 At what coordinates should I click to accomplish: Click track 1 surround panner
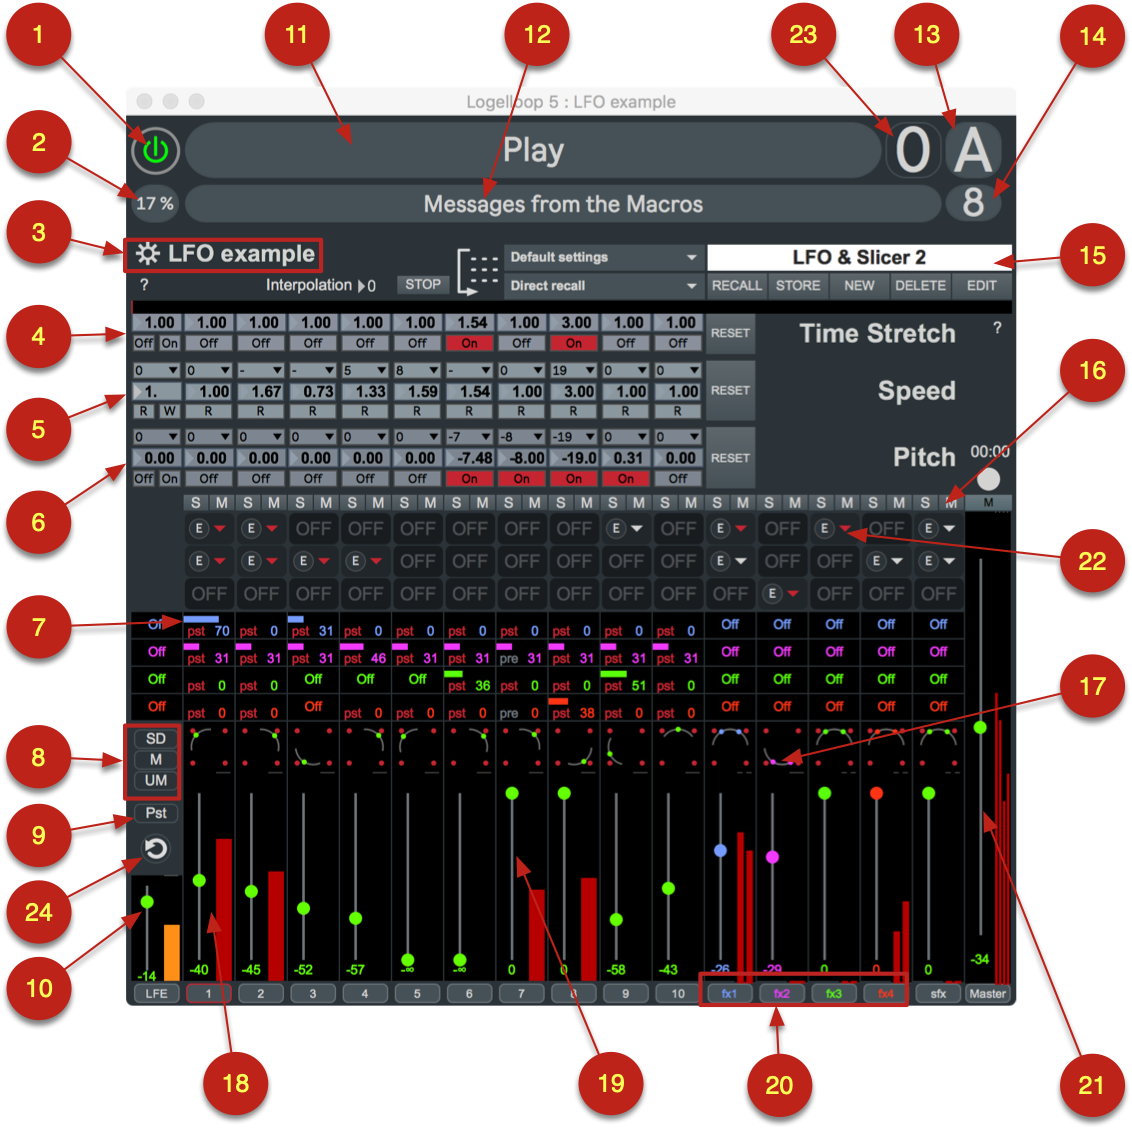coord(209,748)
